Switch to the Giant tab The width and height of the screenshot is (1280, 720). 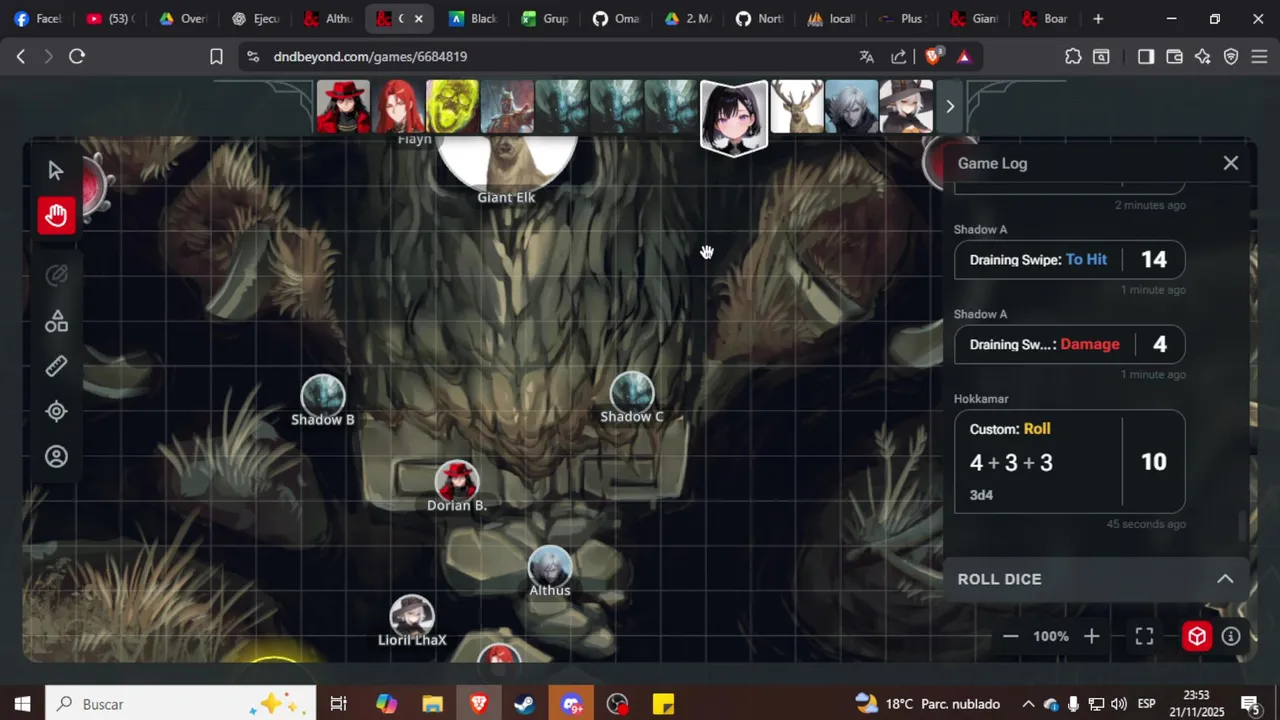pos(975,19)
